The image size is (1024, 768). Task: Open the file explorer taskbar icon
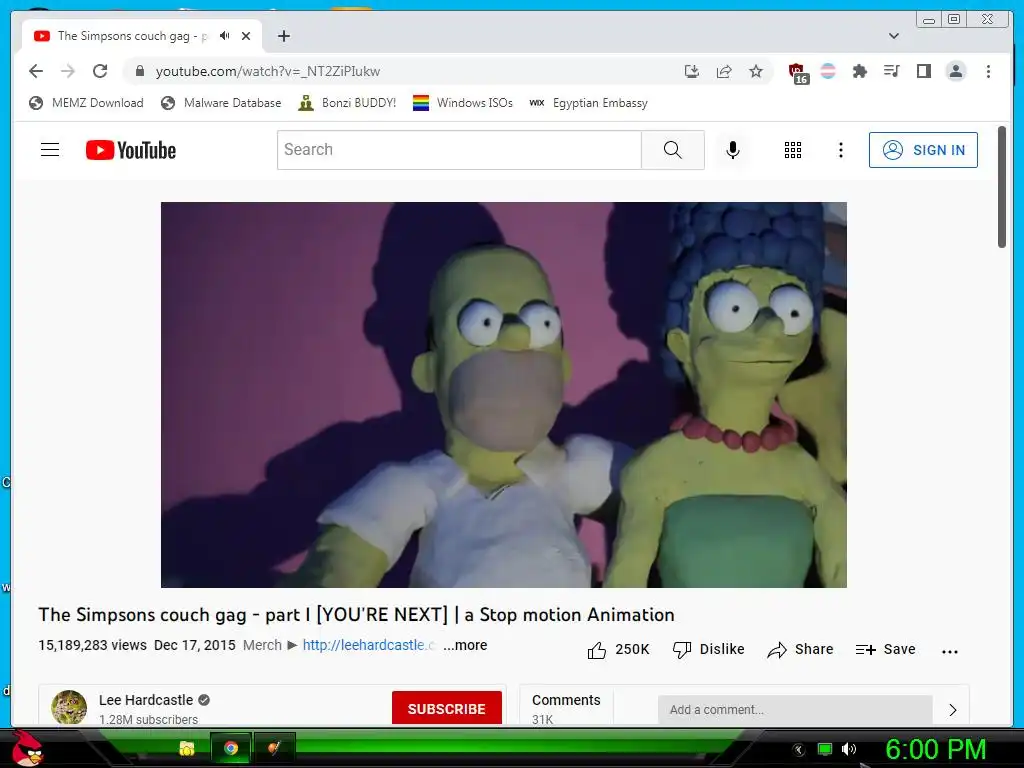187,748
